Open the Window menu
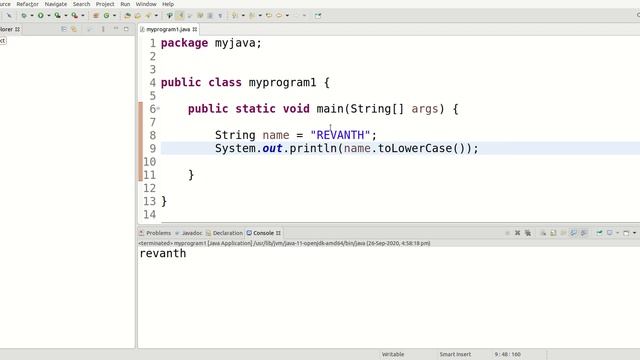The width and height of the screenshot is (640, 360). (x=146, y=4)
